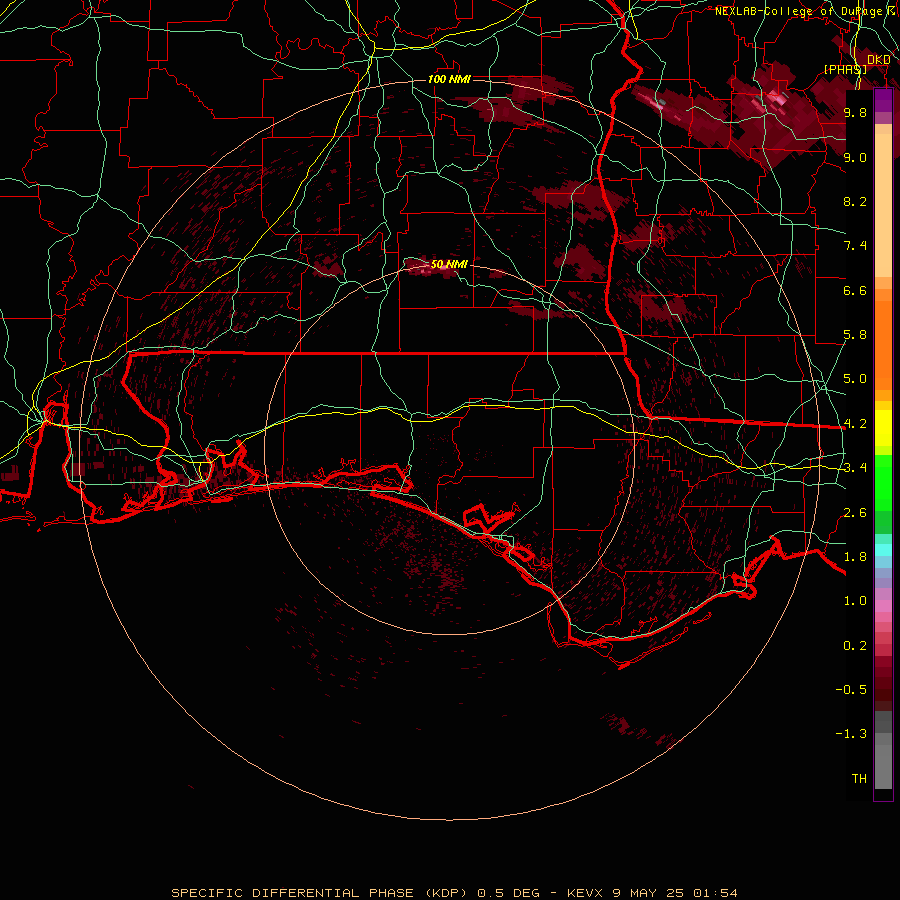Screen dimensions: 900x900
Task: Pick the bright green color bar segment
Action: coord(883,482)
